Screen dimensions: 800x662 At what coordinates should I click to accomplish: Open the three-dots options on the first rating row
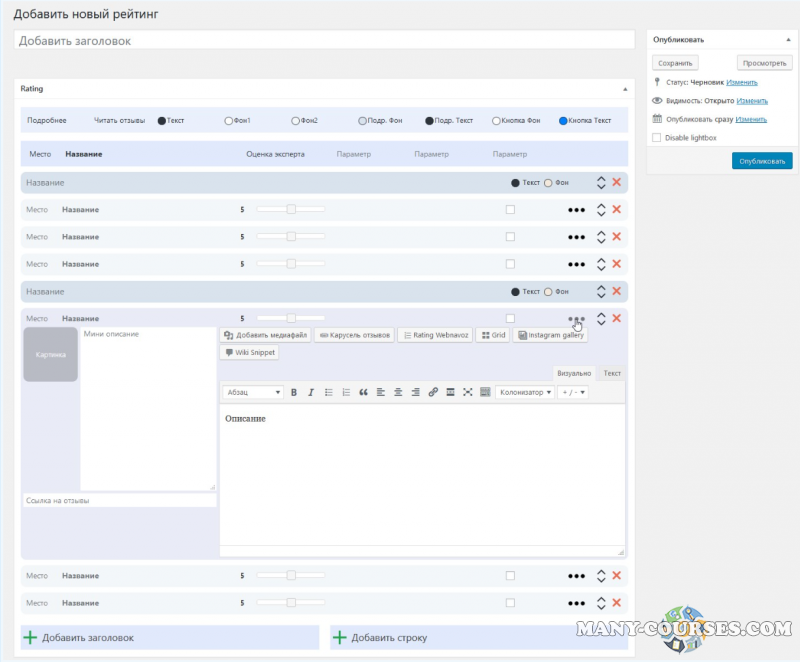click(x=576, y=210)
